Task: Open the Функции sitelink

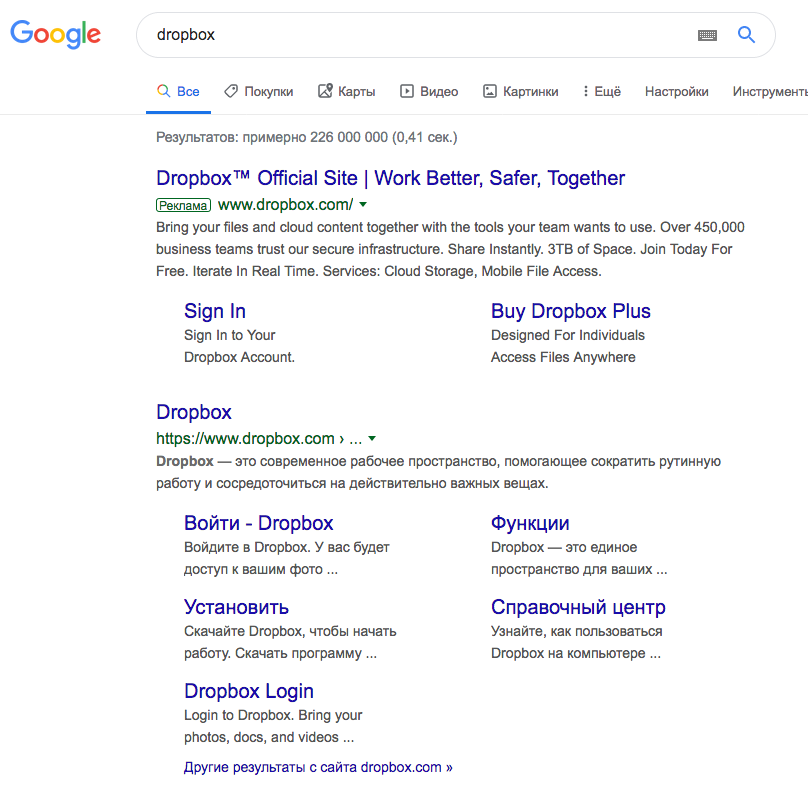Action: [x=530, y=523]
